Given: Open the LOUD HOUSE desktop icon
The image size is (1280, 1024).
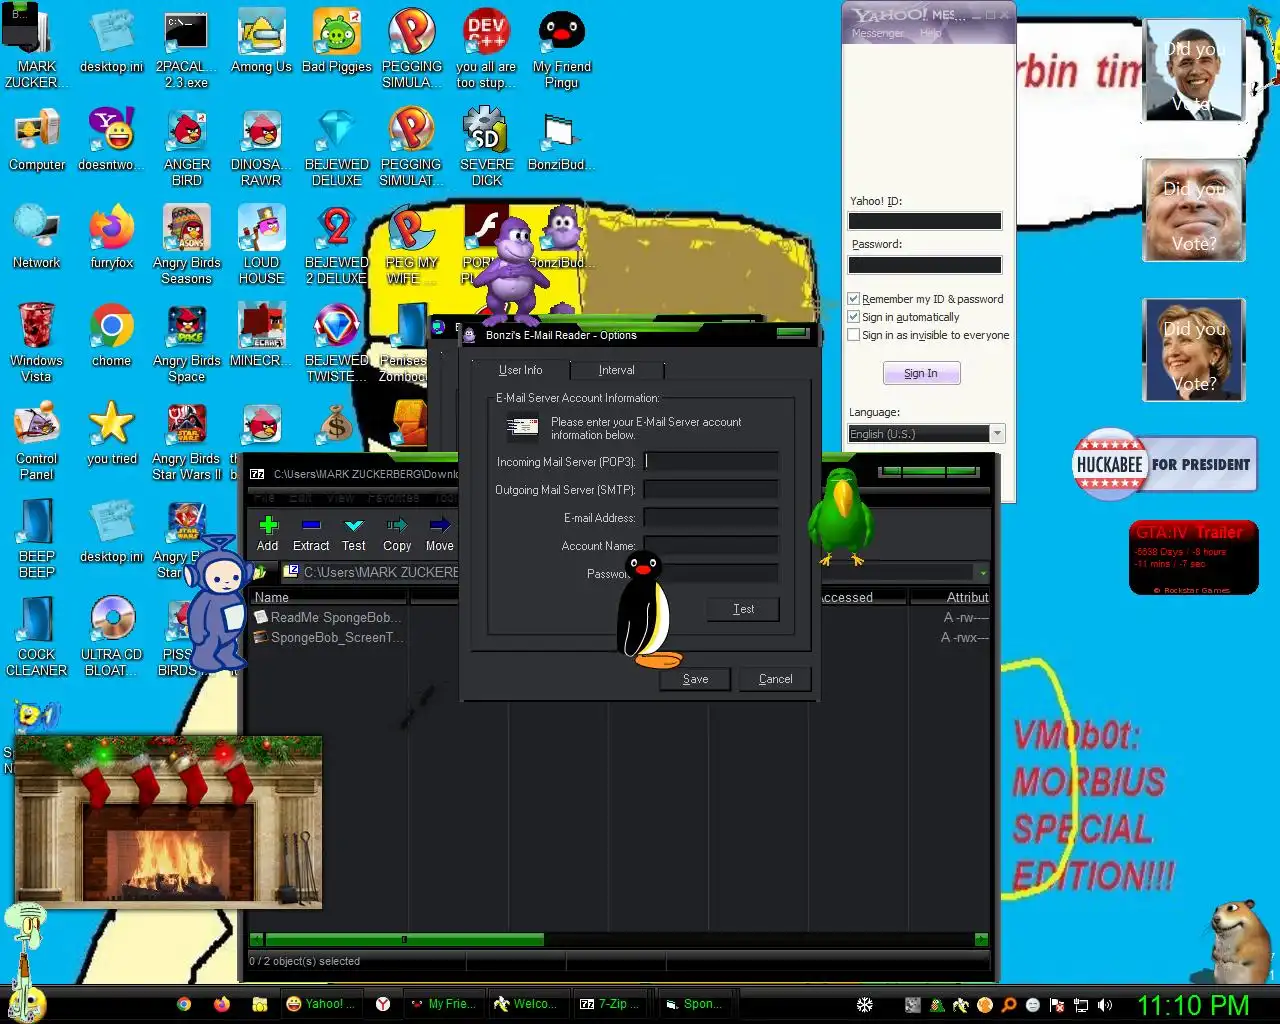Looking at the screenshot, I should [261, 244].
